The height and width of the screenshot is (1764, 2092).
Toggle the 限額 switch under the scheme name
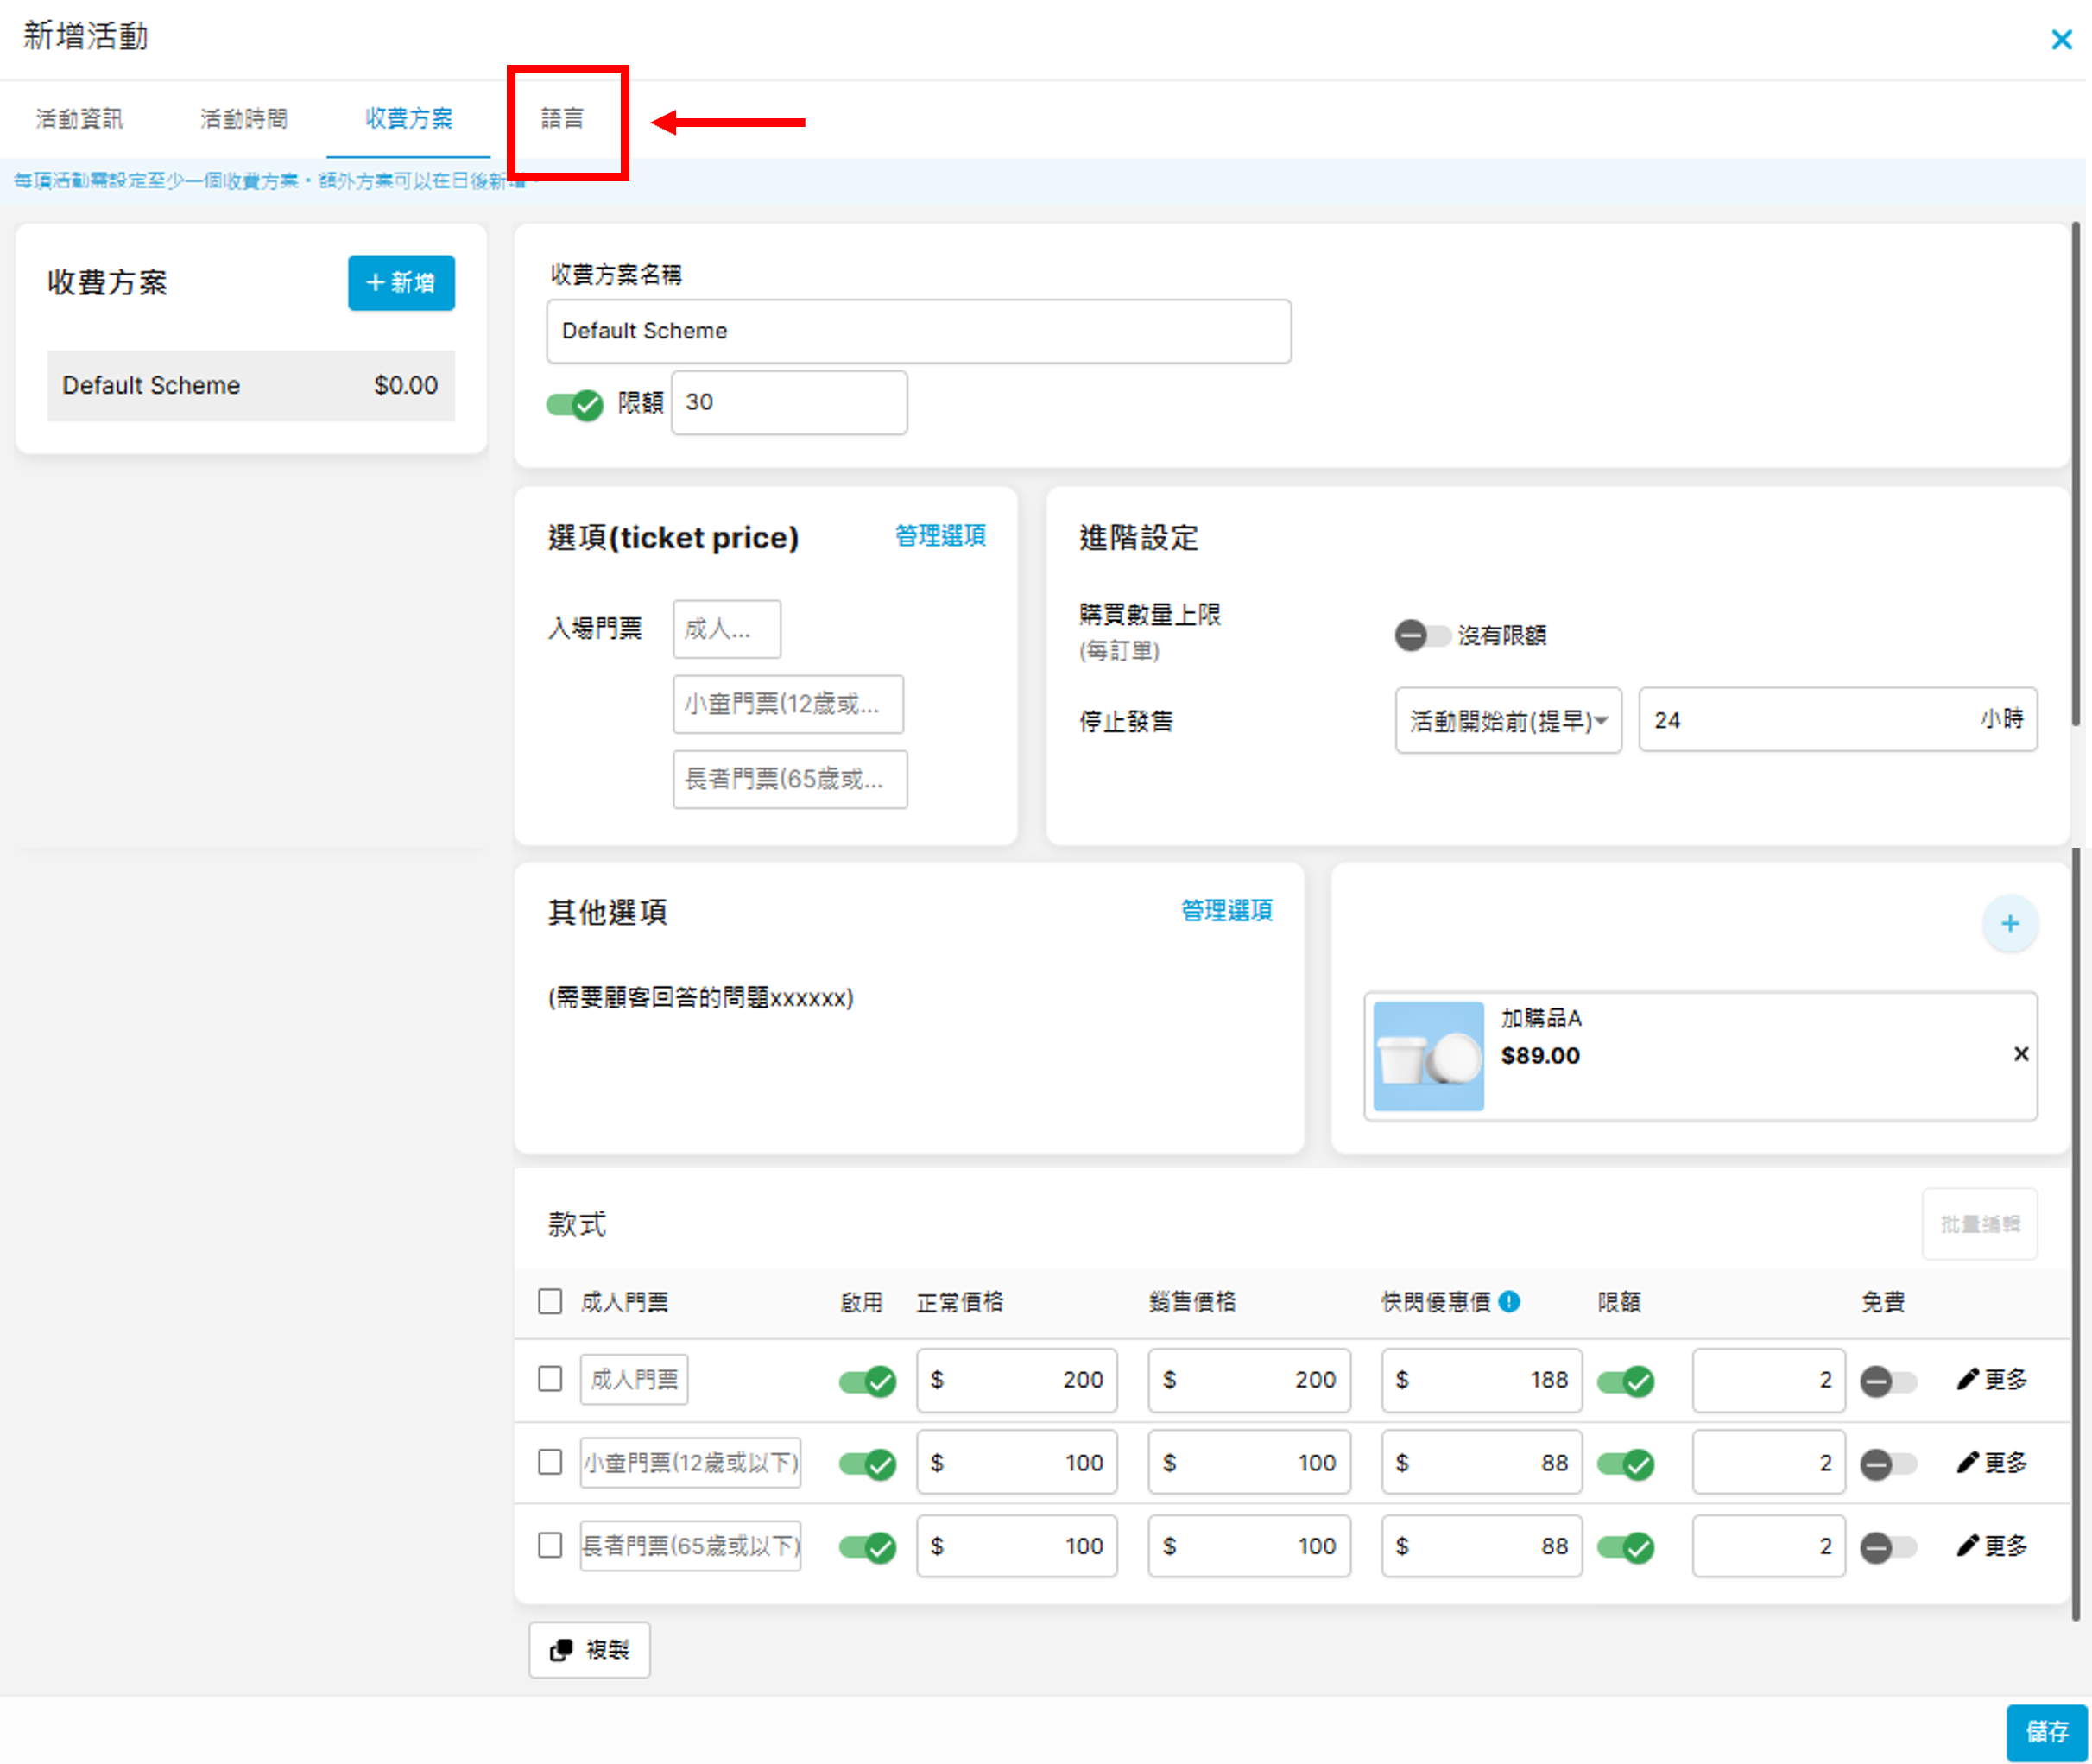(575, 404)
